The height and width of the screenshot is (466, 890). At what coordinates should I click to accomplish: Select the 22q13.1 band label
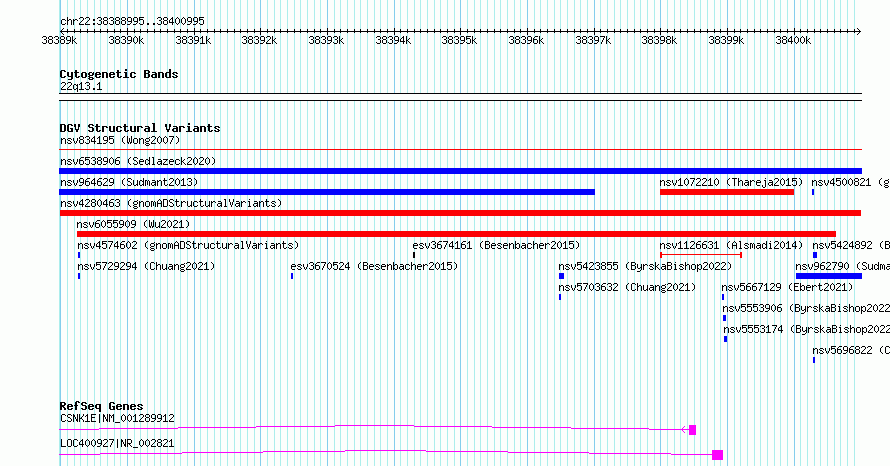click(x=81, y=86)
